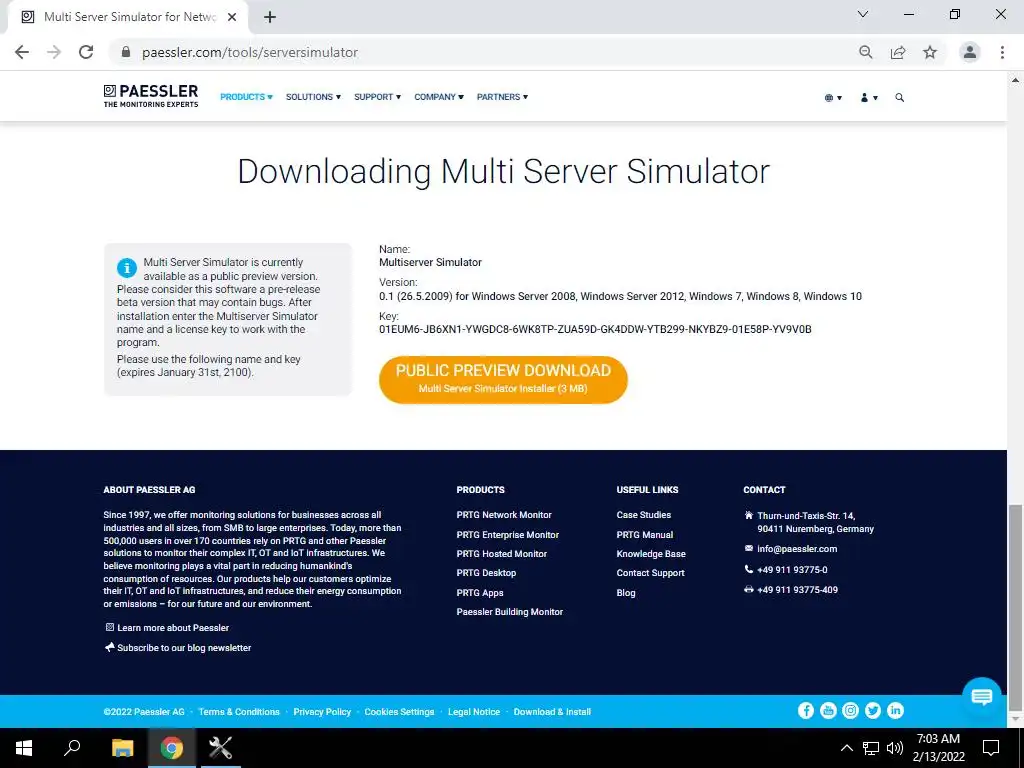
Task: Open the Paessler Building Monitor link
Action: [509, 612]
